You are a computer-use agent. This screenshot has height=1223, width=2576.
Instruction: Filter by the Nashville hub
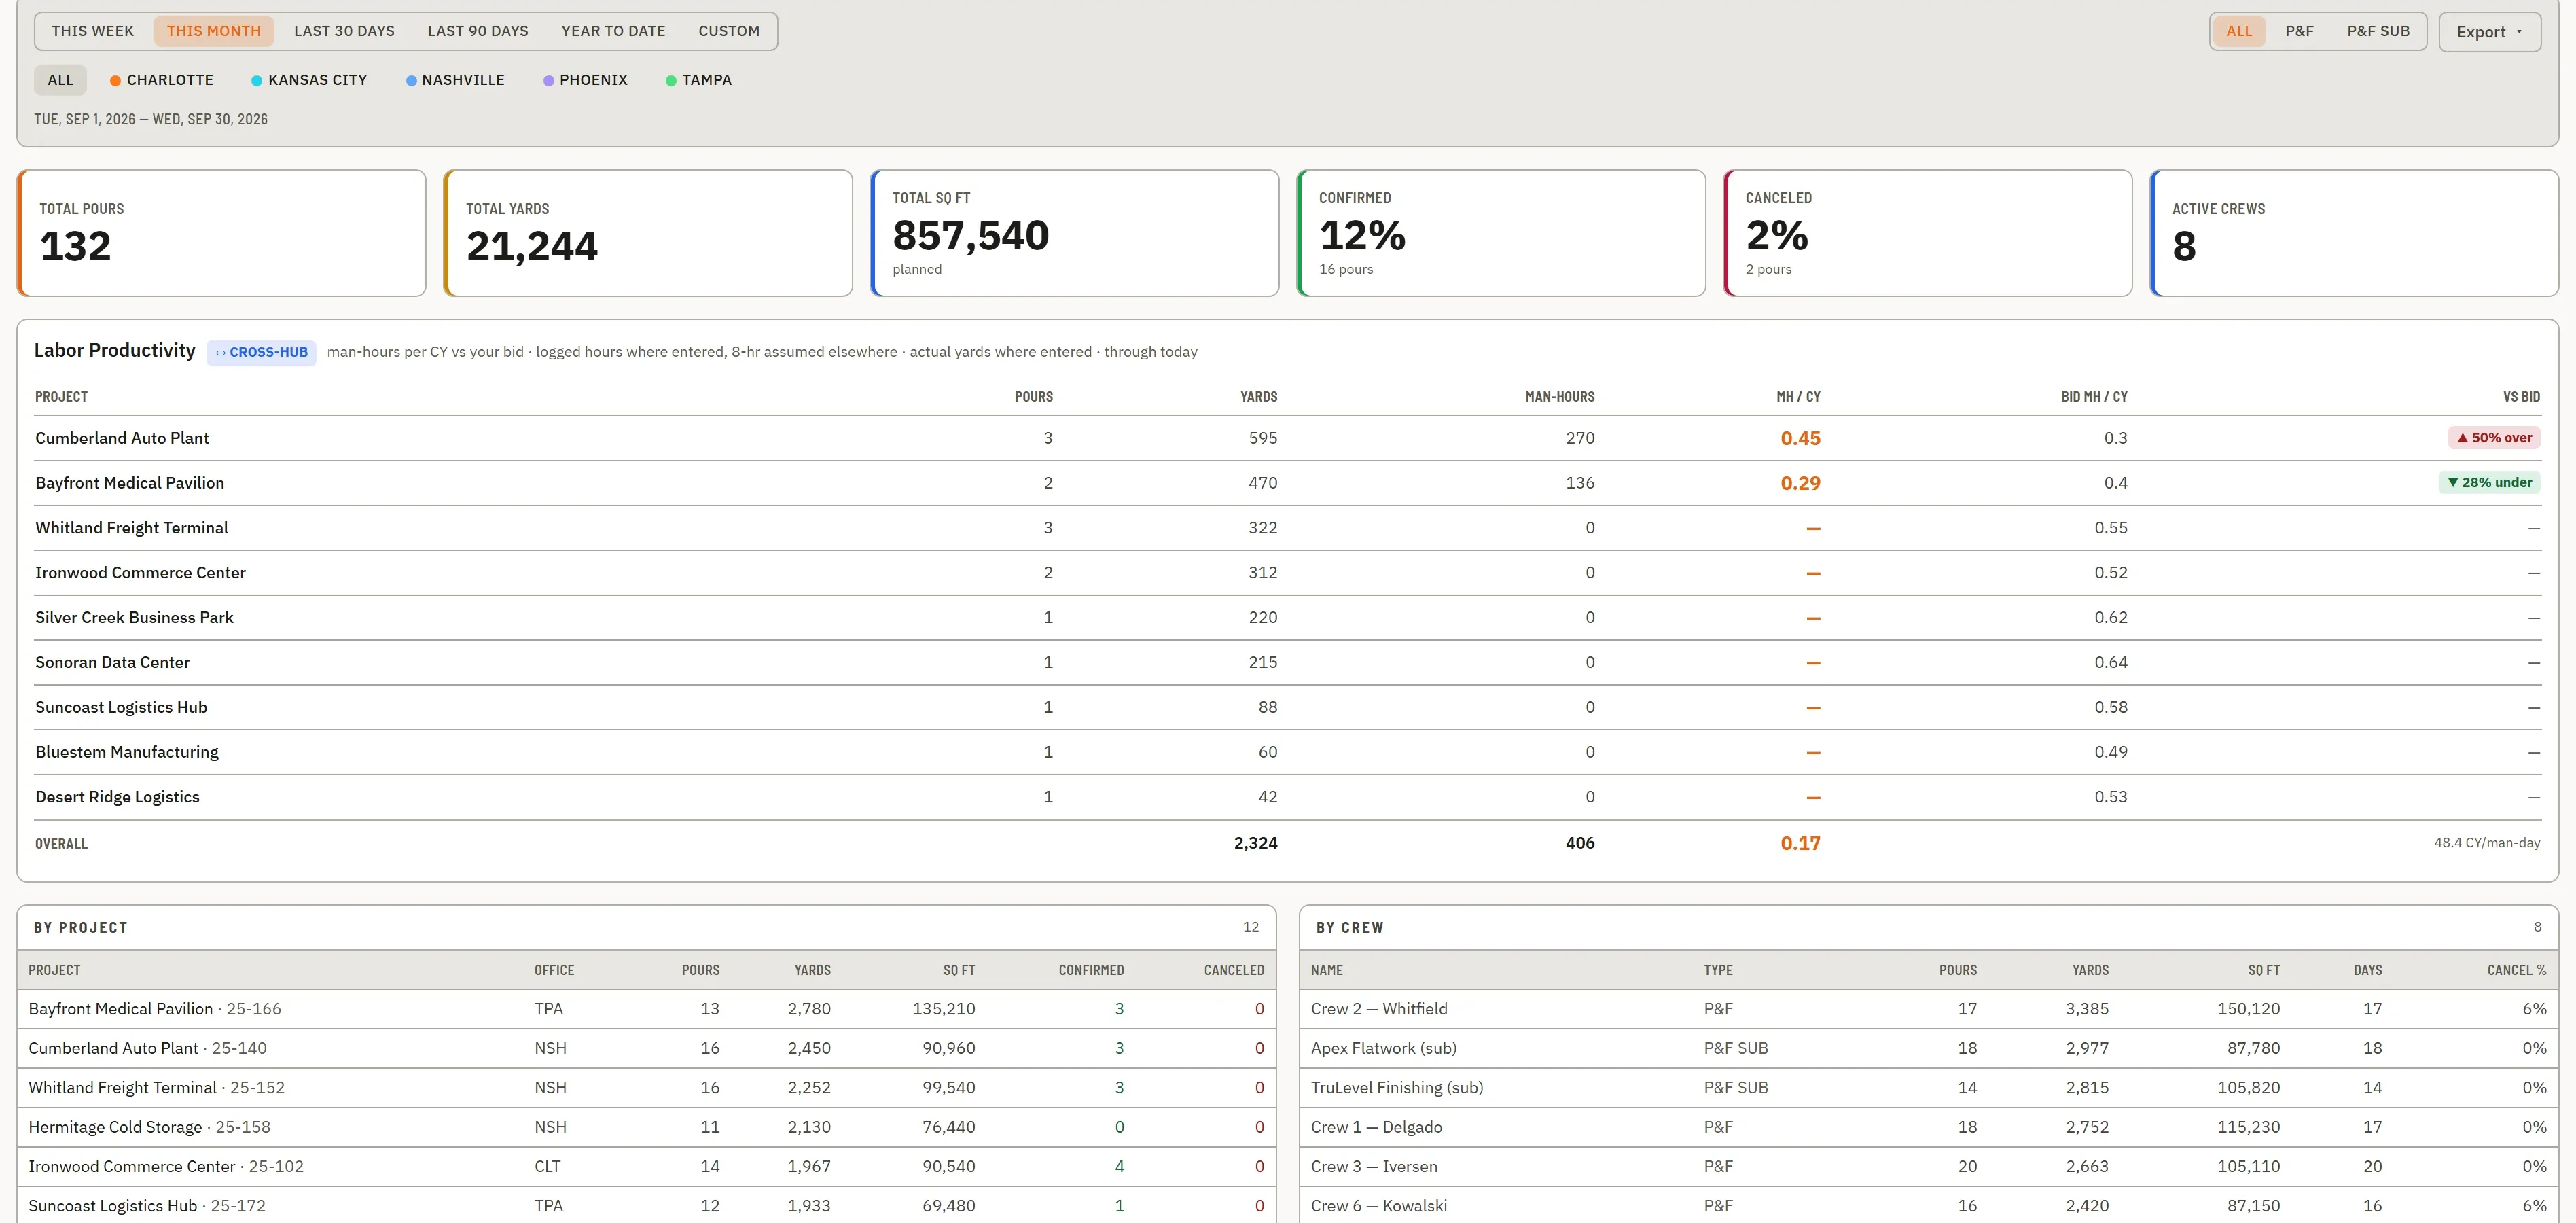point(455,80)
